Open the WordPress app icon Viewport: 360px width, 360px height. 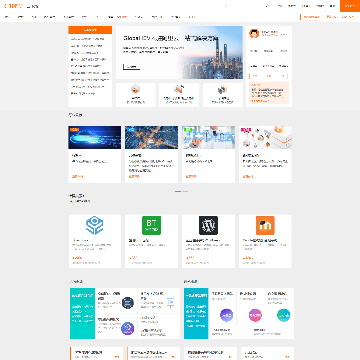[208, 225]
